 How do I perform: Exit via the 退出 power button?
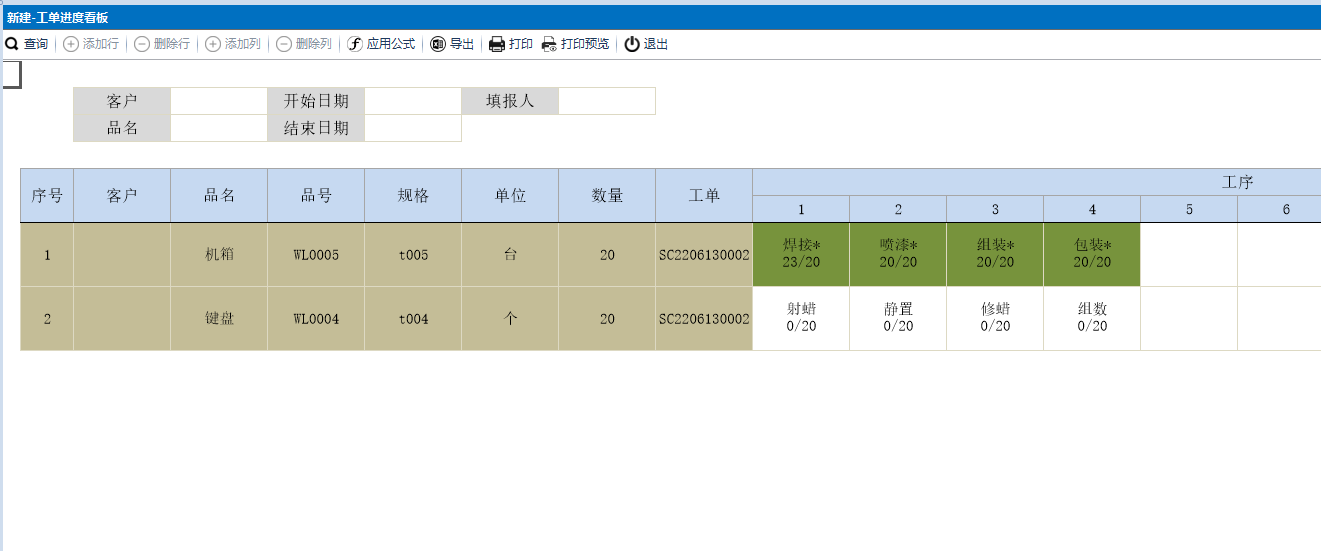pyautogui.click(x=632, y=44)
